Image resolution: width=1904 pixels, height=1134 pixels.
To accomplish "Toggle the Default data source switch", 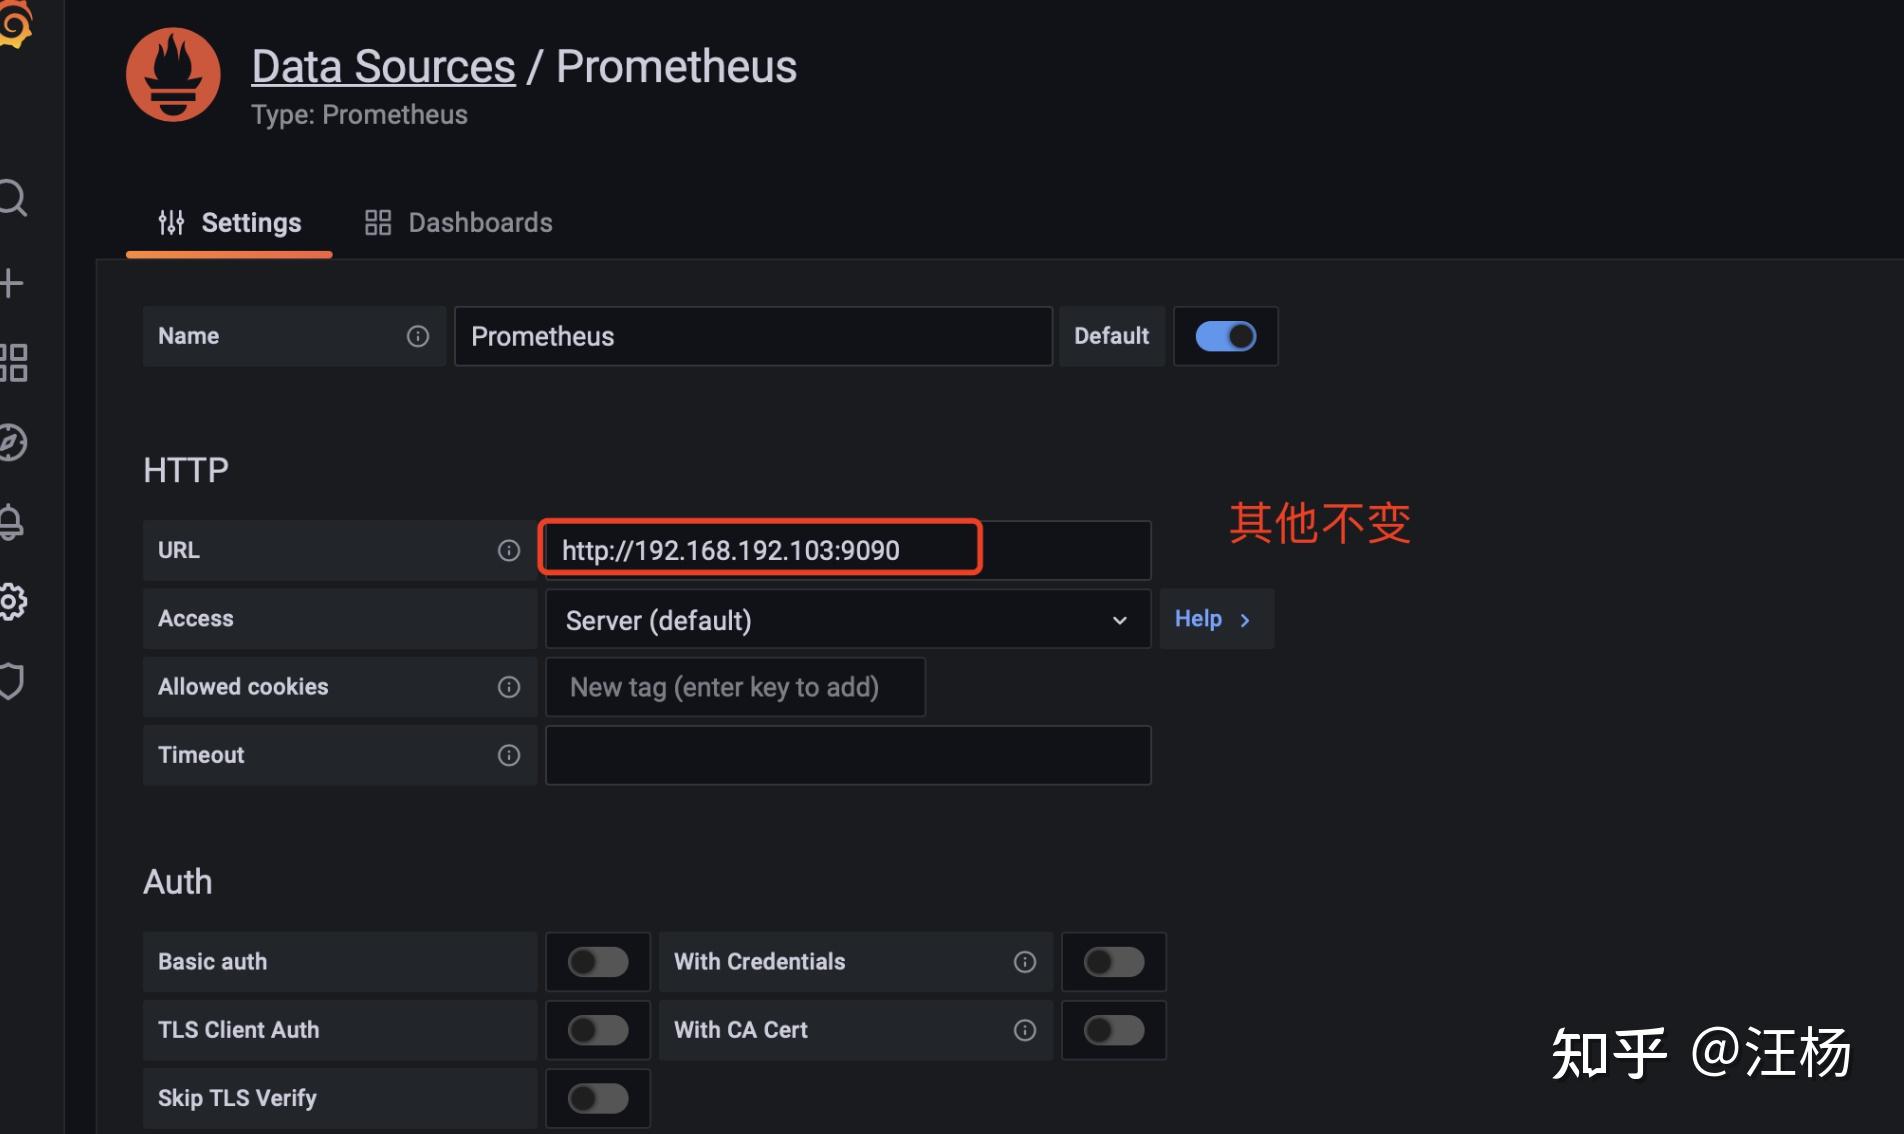I will [x=1225, y=336].
